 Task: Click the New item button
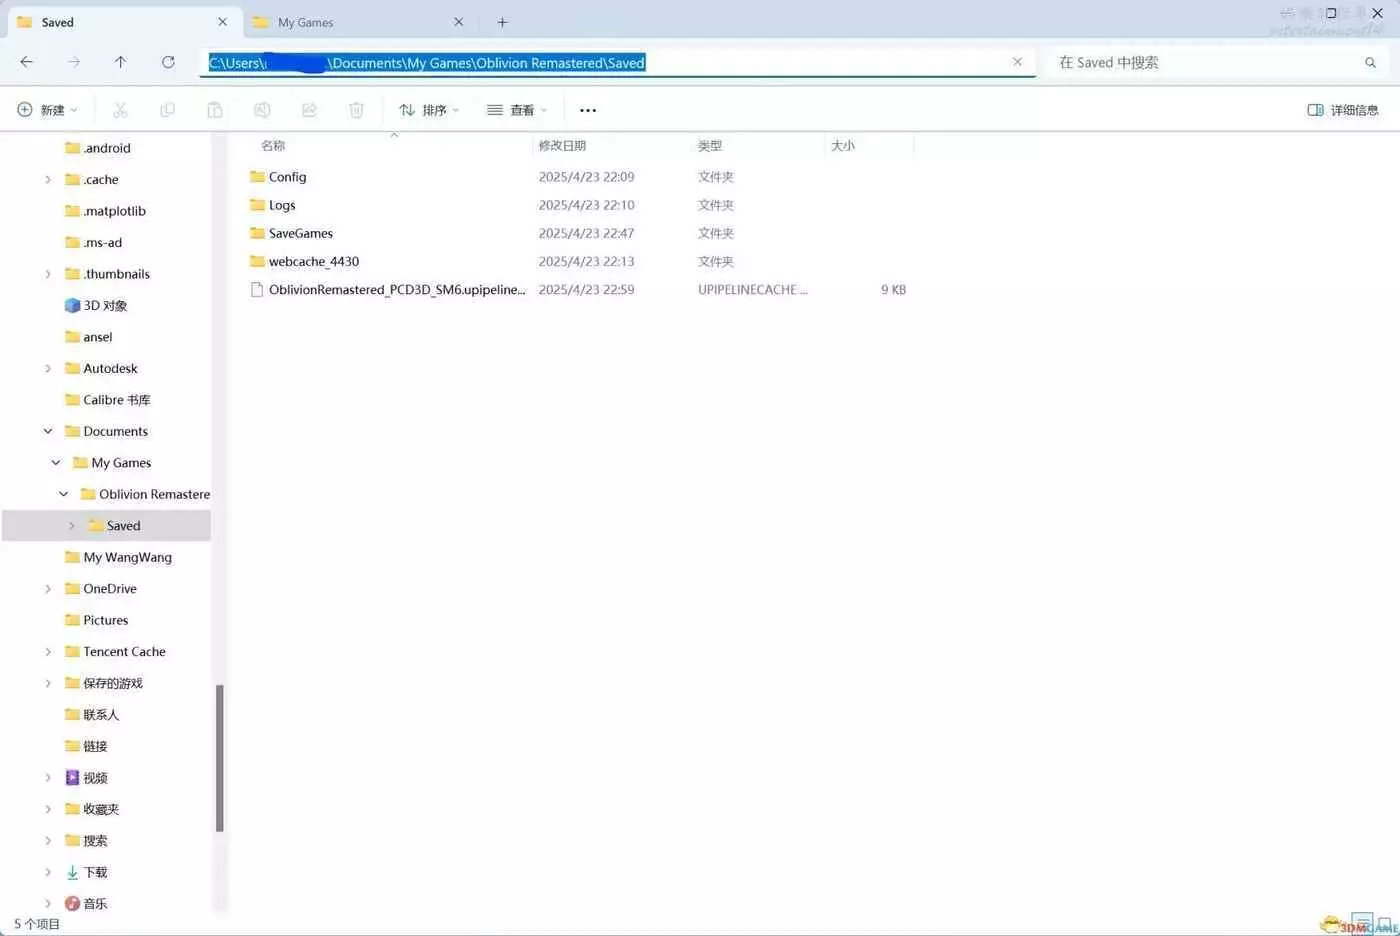click(47, 110)
